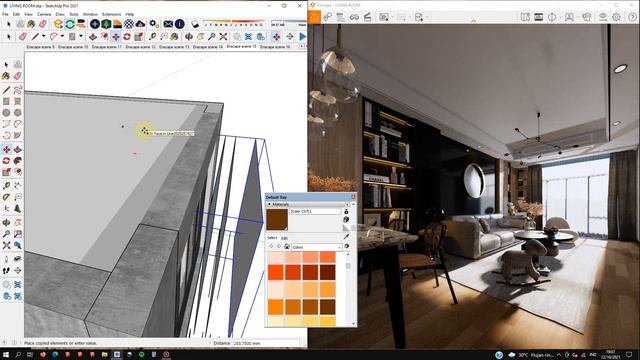The height and width of the screenshot is (360, 640).
Task: Switch to the Edit tab in Materials
Action: pyautogui.click(x=284, y=238)
